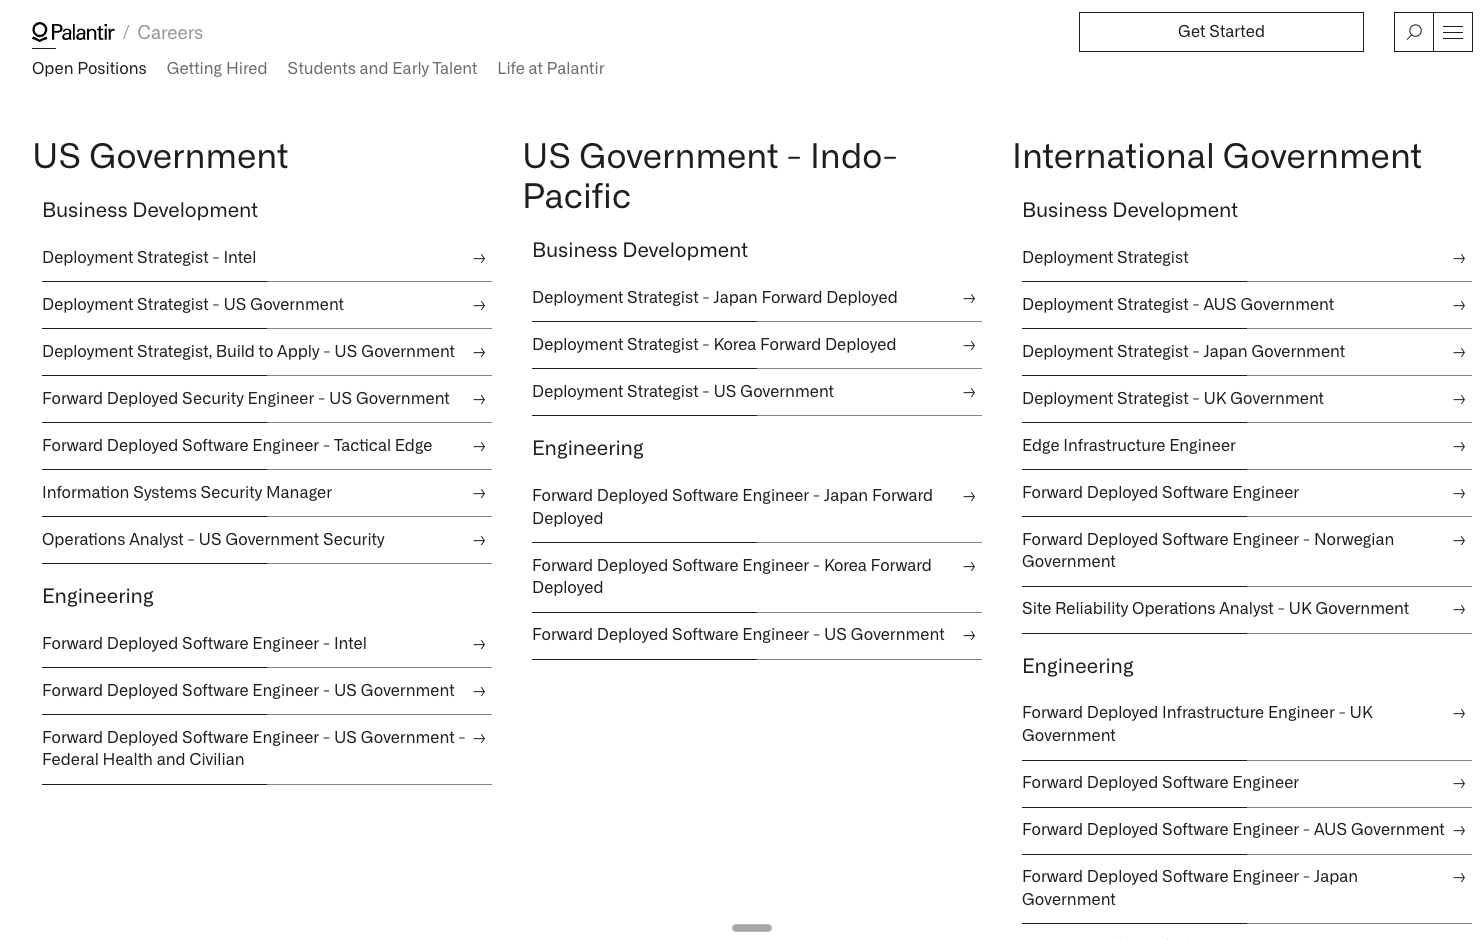Screen dimensions: 1484x940
Task: Click arrow beside Edge Infrastructure Engineer
Action: 1459,446
